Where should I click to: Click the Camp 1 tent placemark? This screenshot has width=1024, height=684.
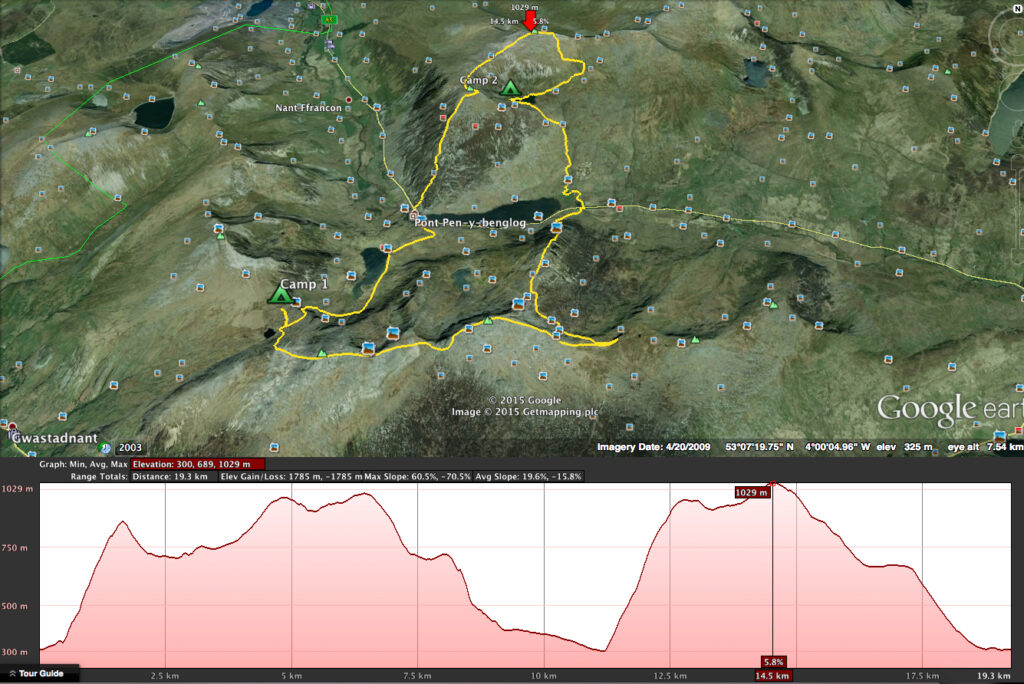pyautogui.click(x=280, y=295)
